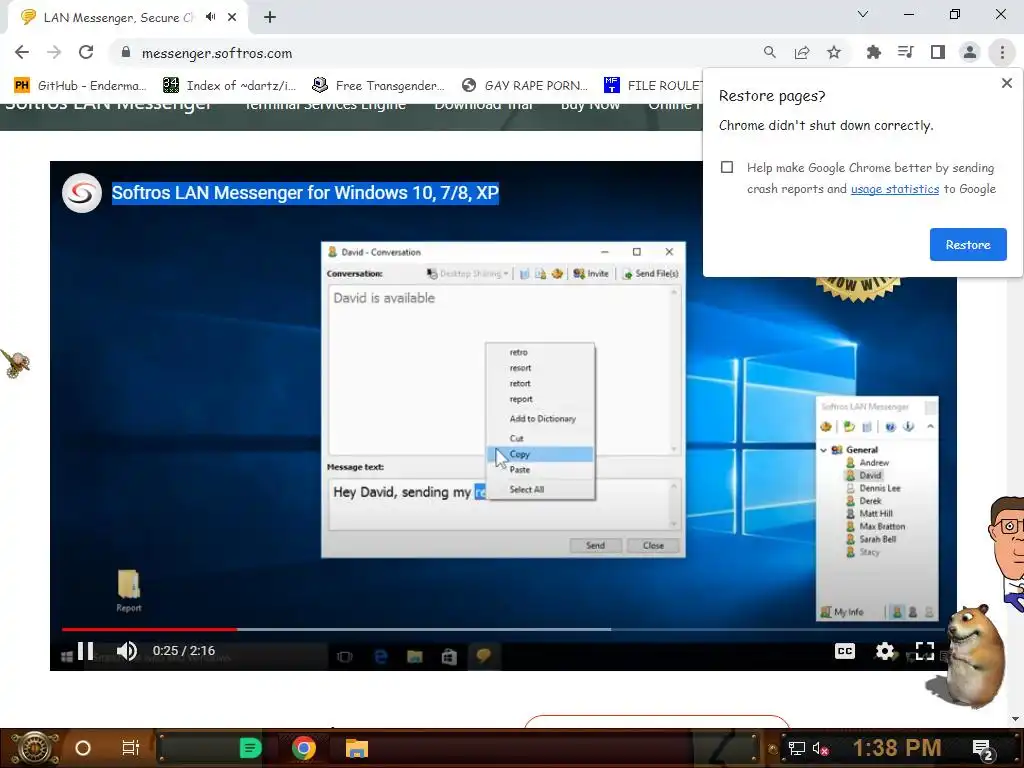Image resolution: width=1024 pixels, height=768 pixels.
Task: Open Chrome three-dot menu
Action: point(1002,52)
